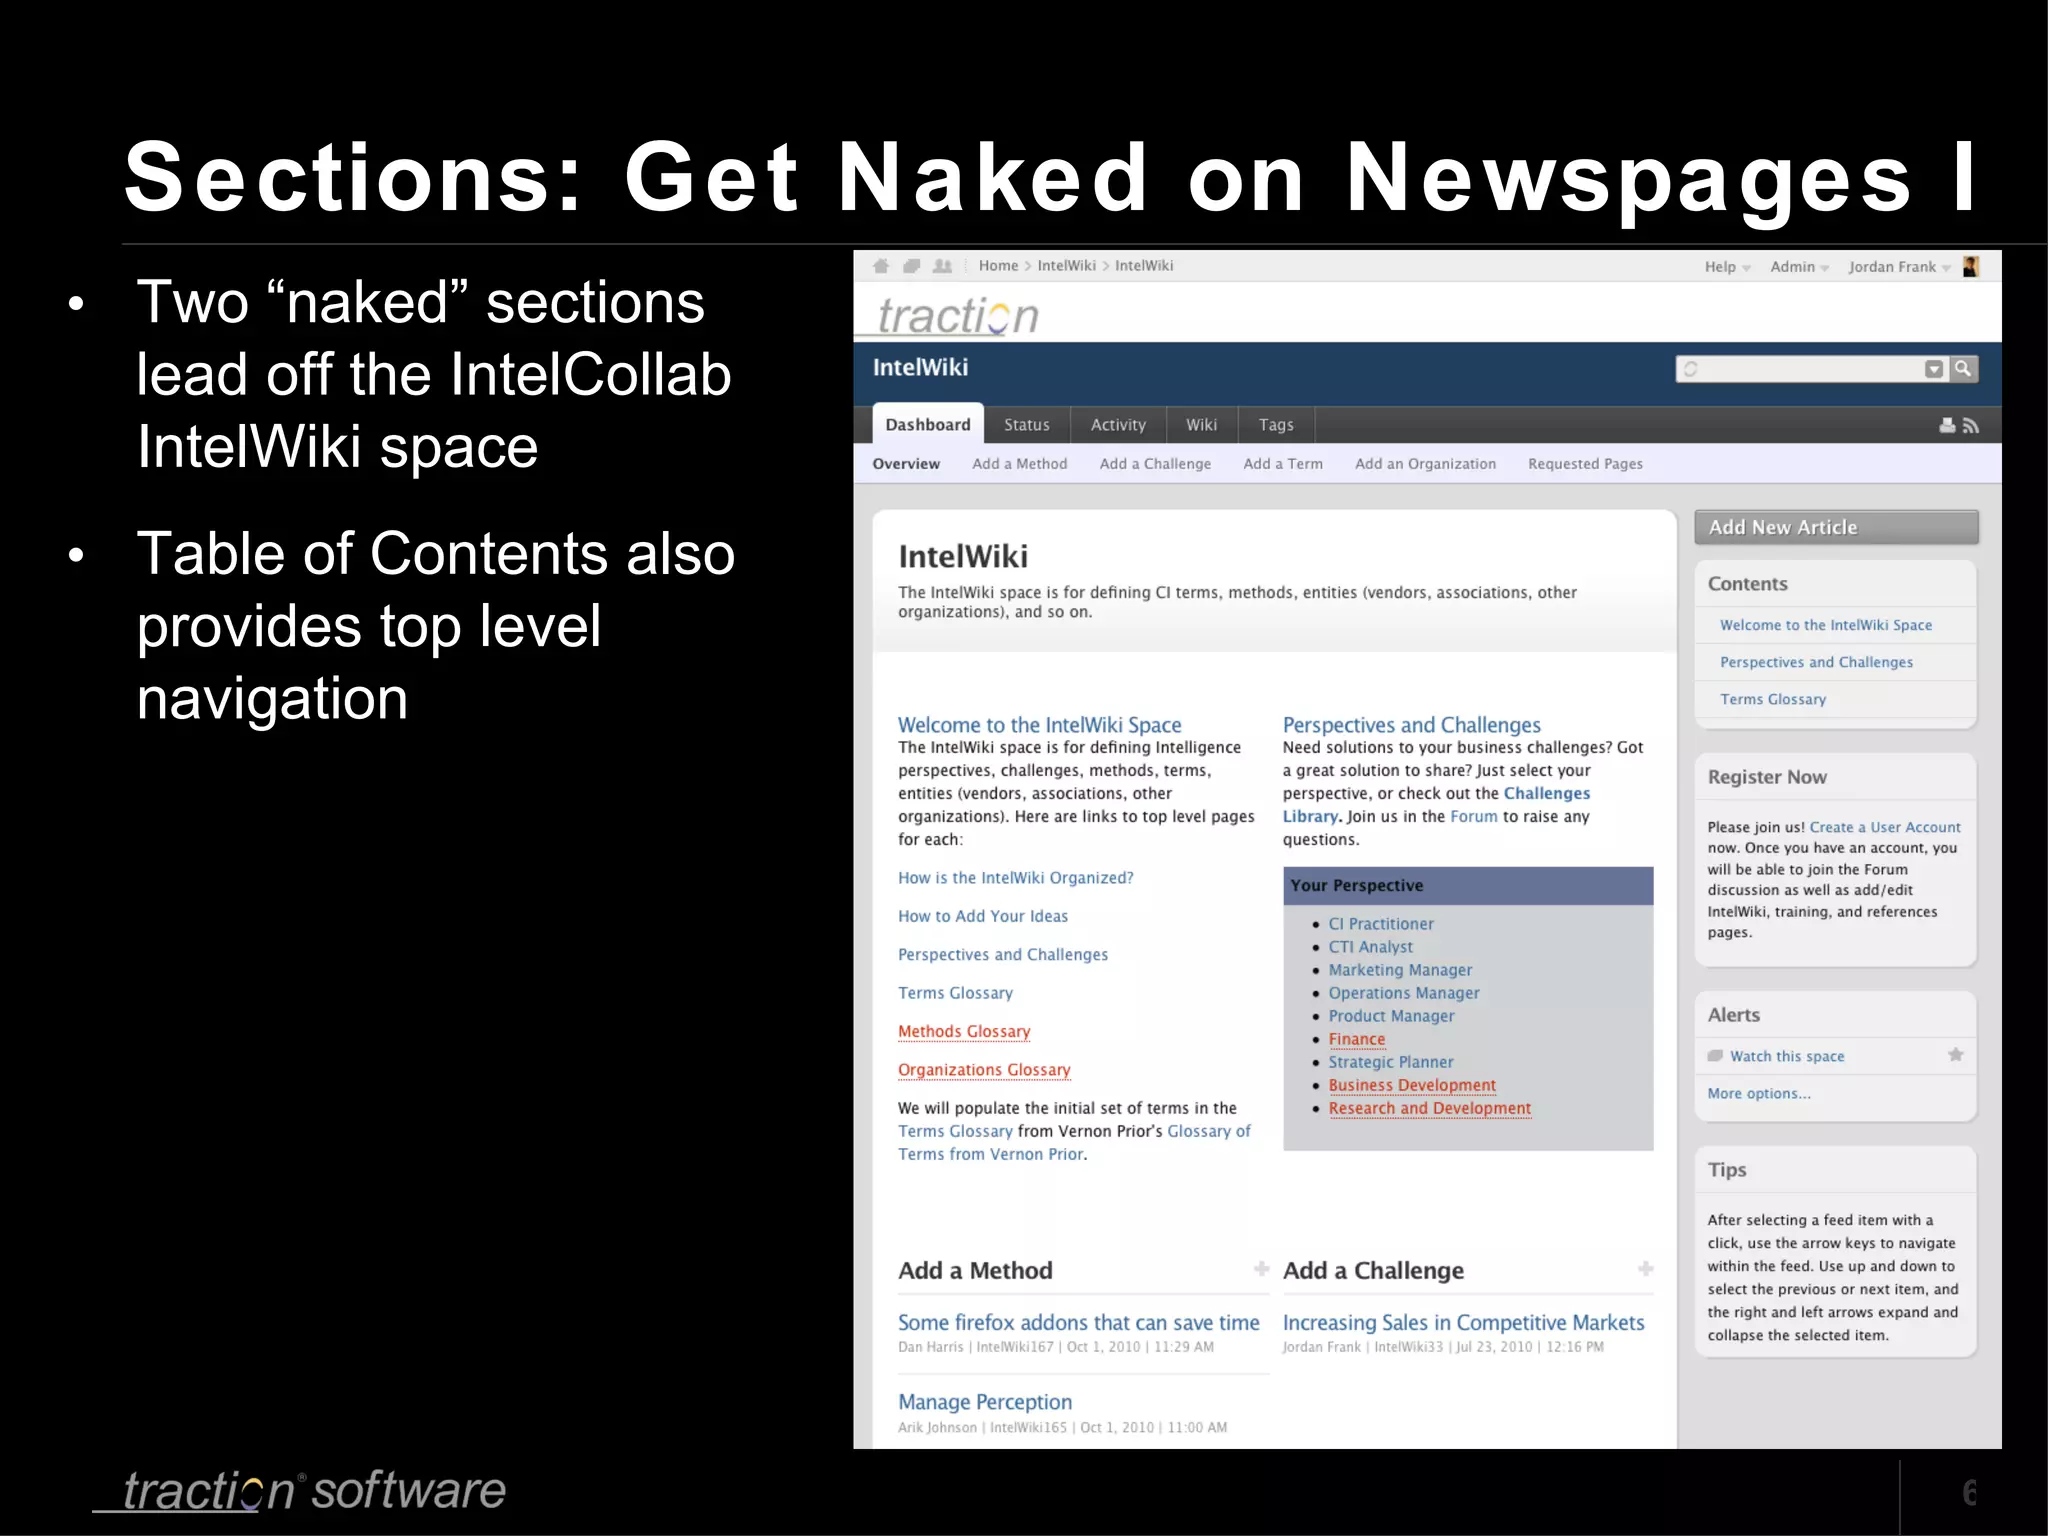Open How is the IntelWiki Organized?

pos(1016,878)
